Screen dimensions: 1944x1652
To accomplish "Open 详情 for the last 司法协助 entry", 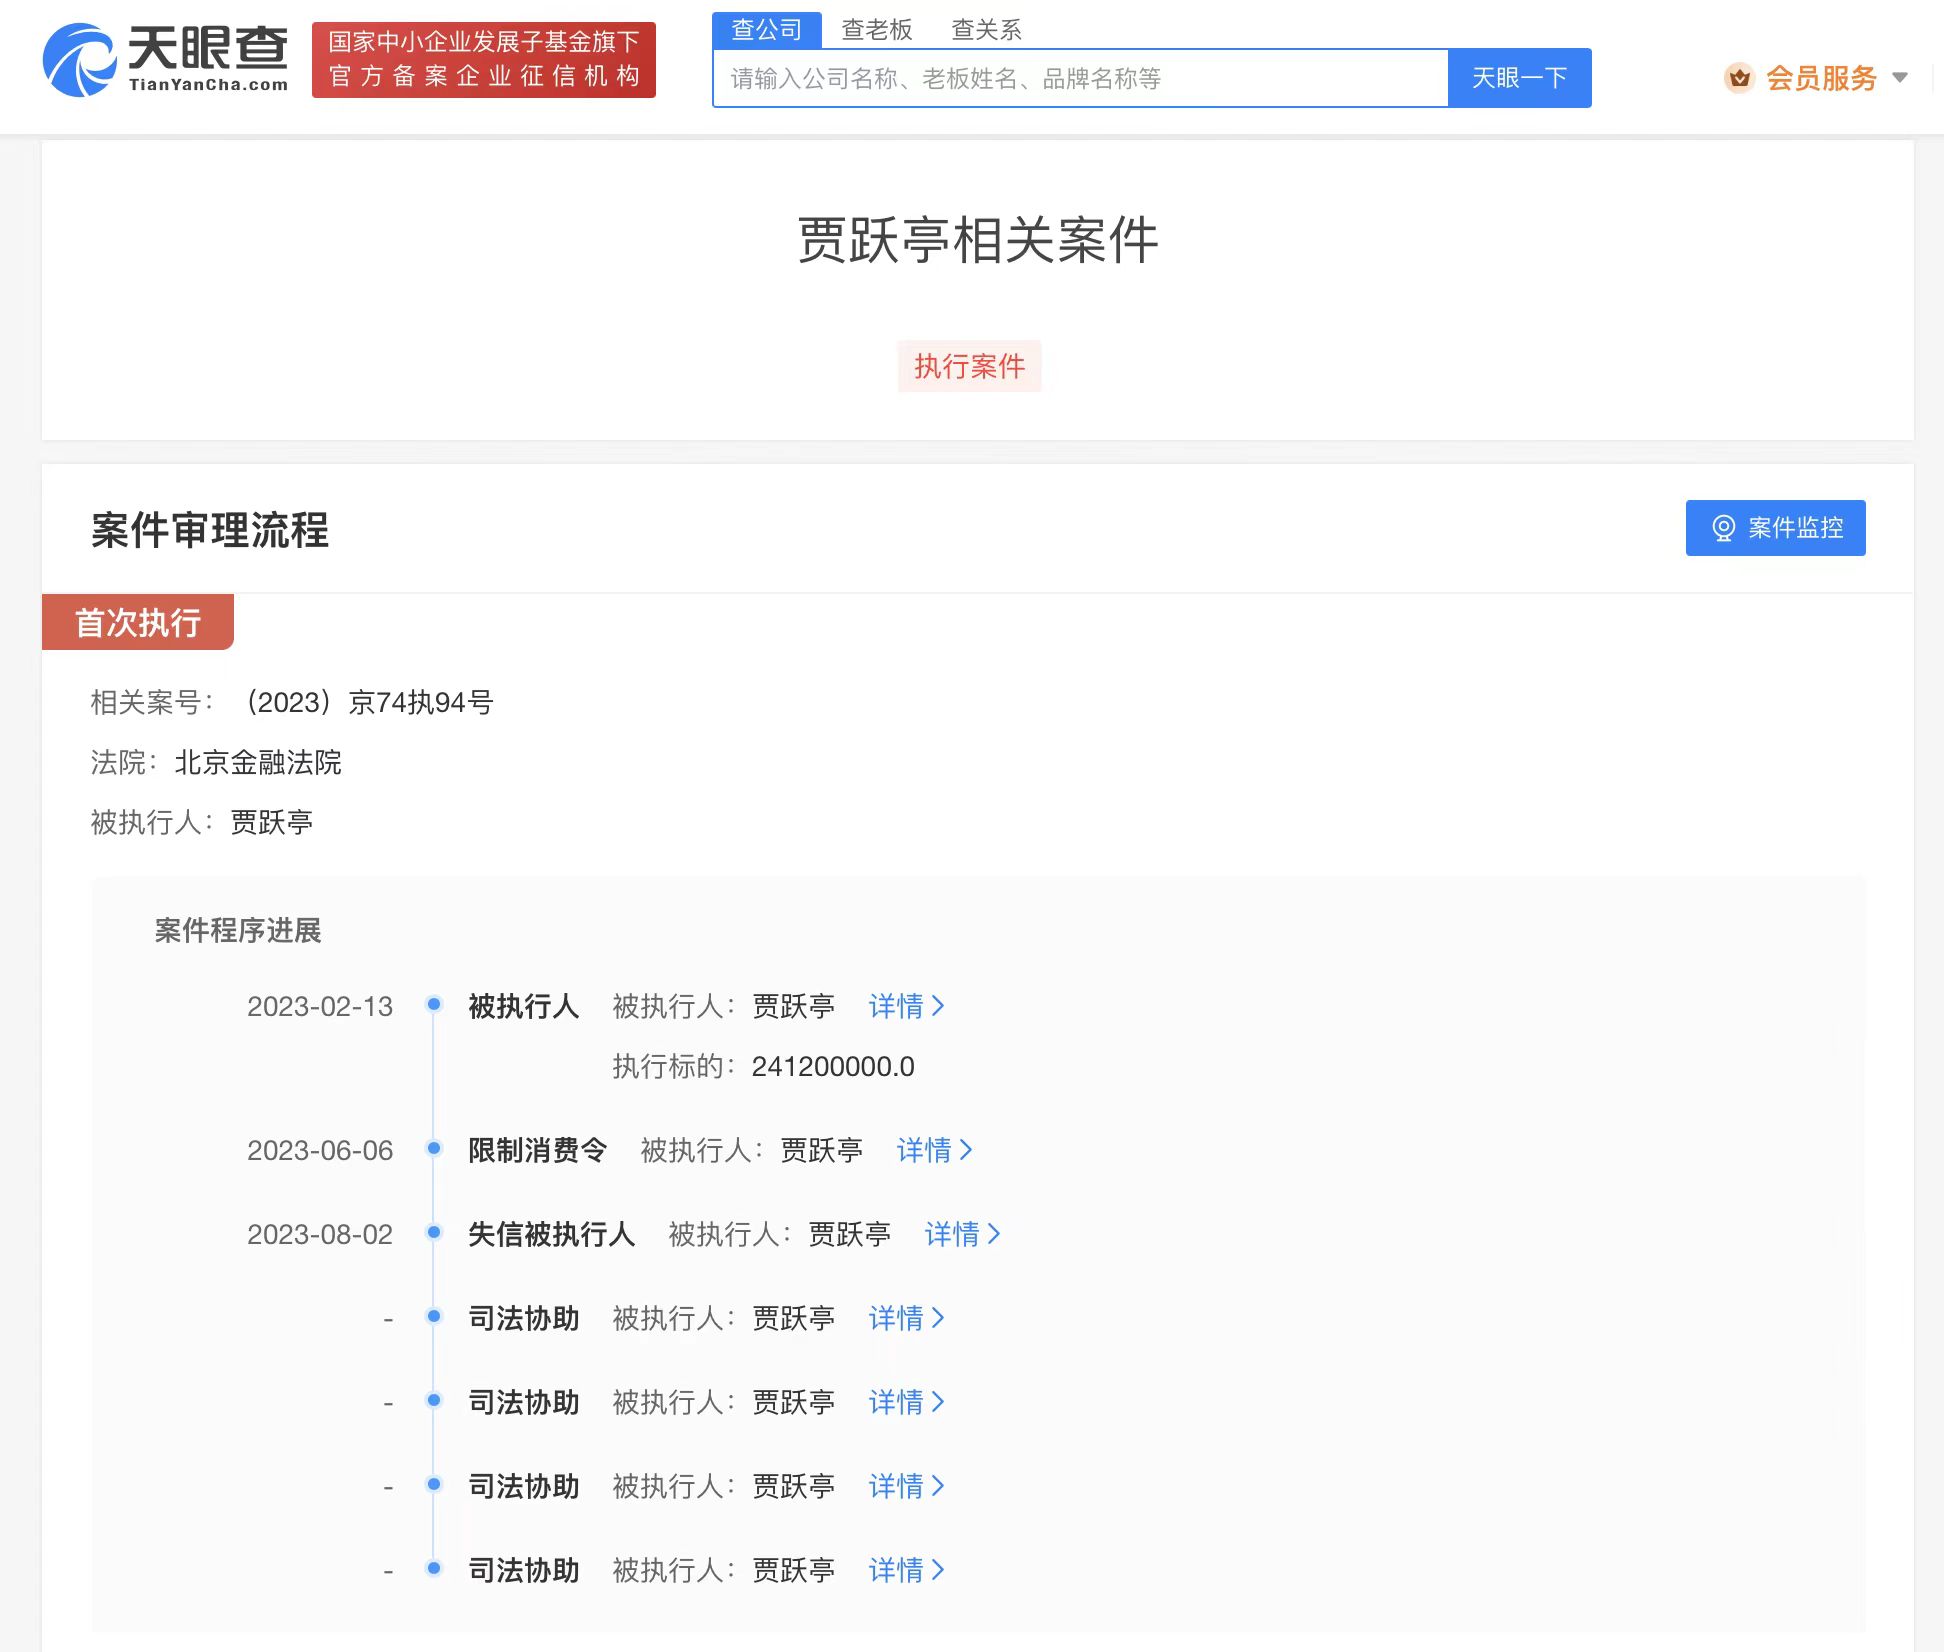I will tap(906, 1570).
